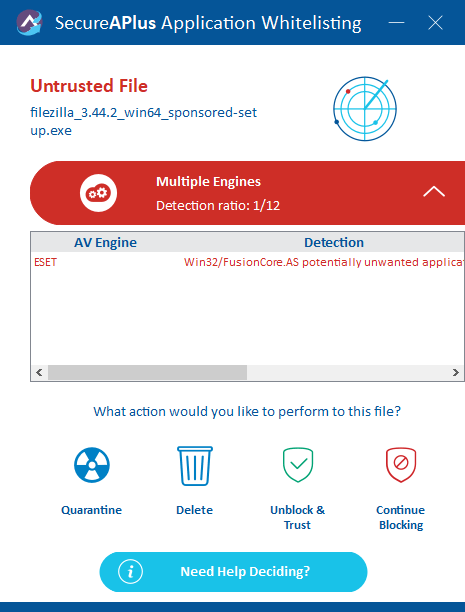Image resolution: width=465 pixels, height=612 pixels.
Task: Click the Delete trash bin icon
Action: [195, 466]
